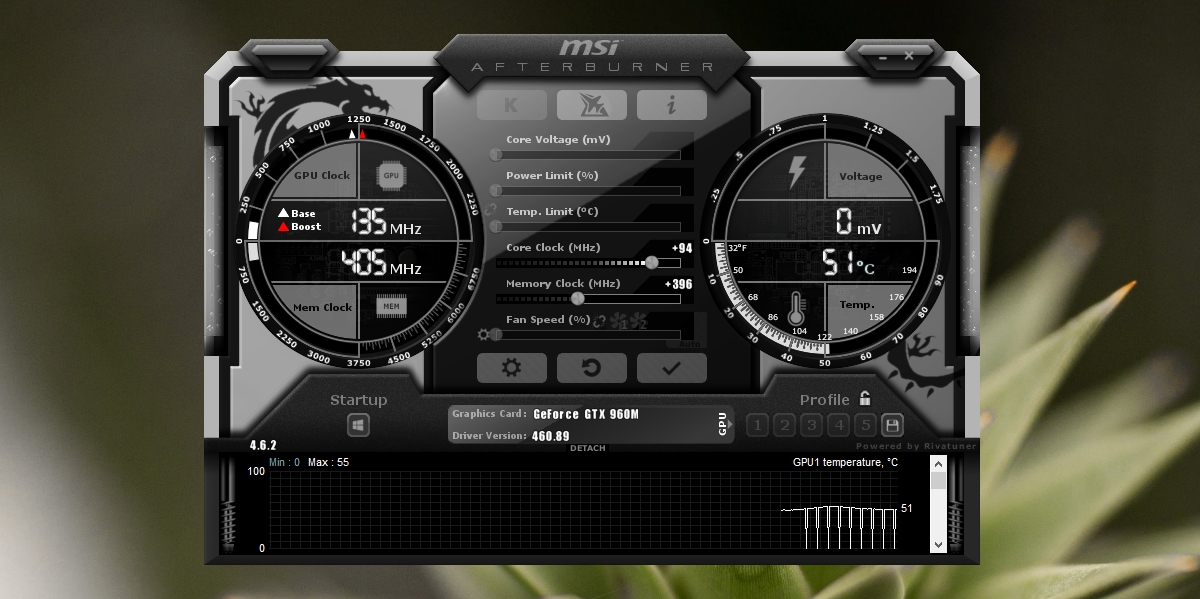Reset clocks with the circular arrow button
Screen dimensions: 1200x599
pos(592,368)
